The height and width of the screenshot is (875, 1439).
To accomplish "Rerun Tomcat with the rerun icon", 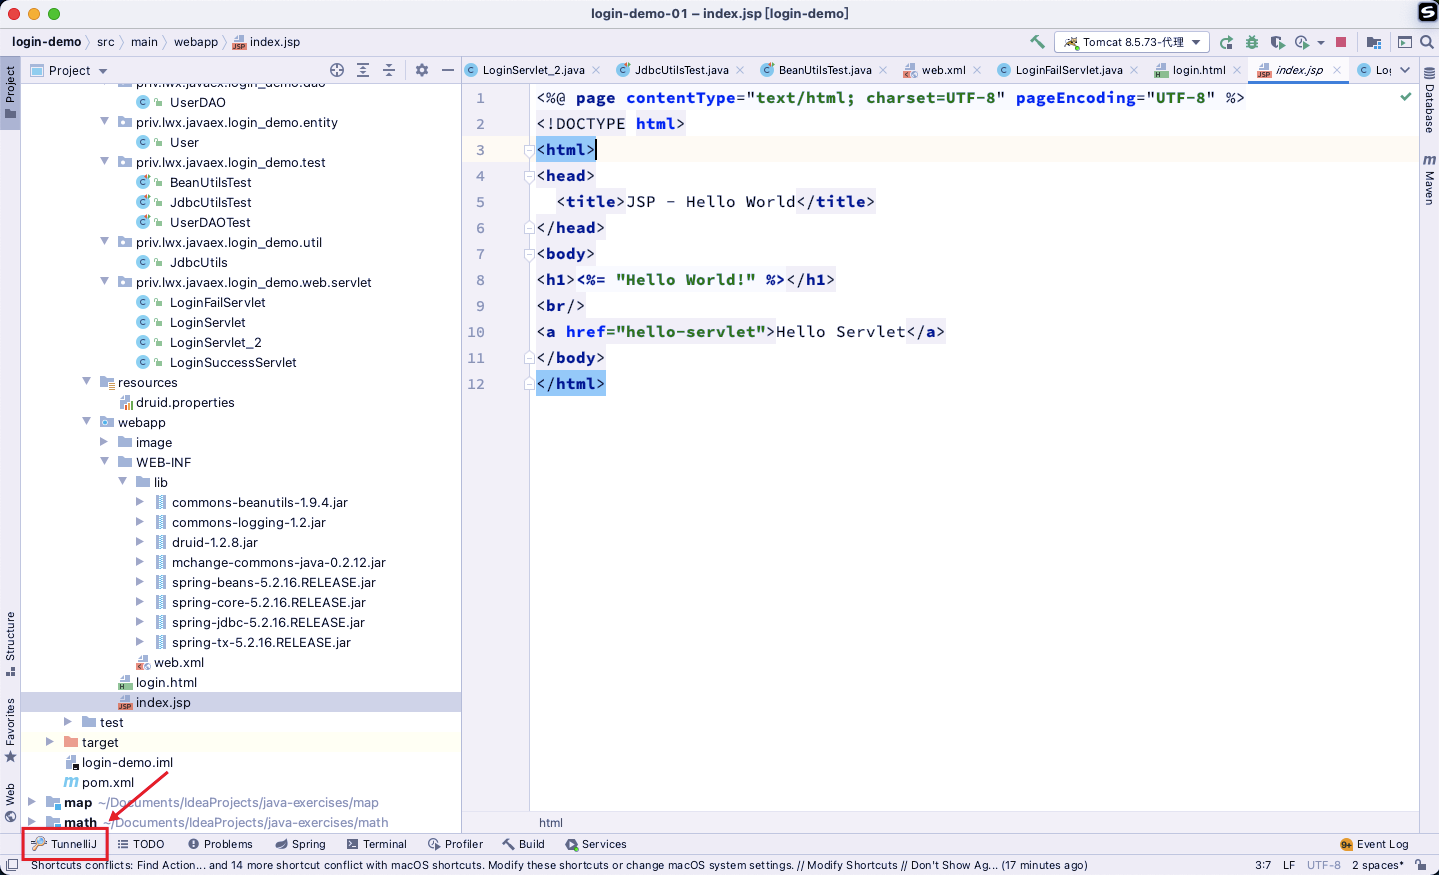I will click(1227, 42).
